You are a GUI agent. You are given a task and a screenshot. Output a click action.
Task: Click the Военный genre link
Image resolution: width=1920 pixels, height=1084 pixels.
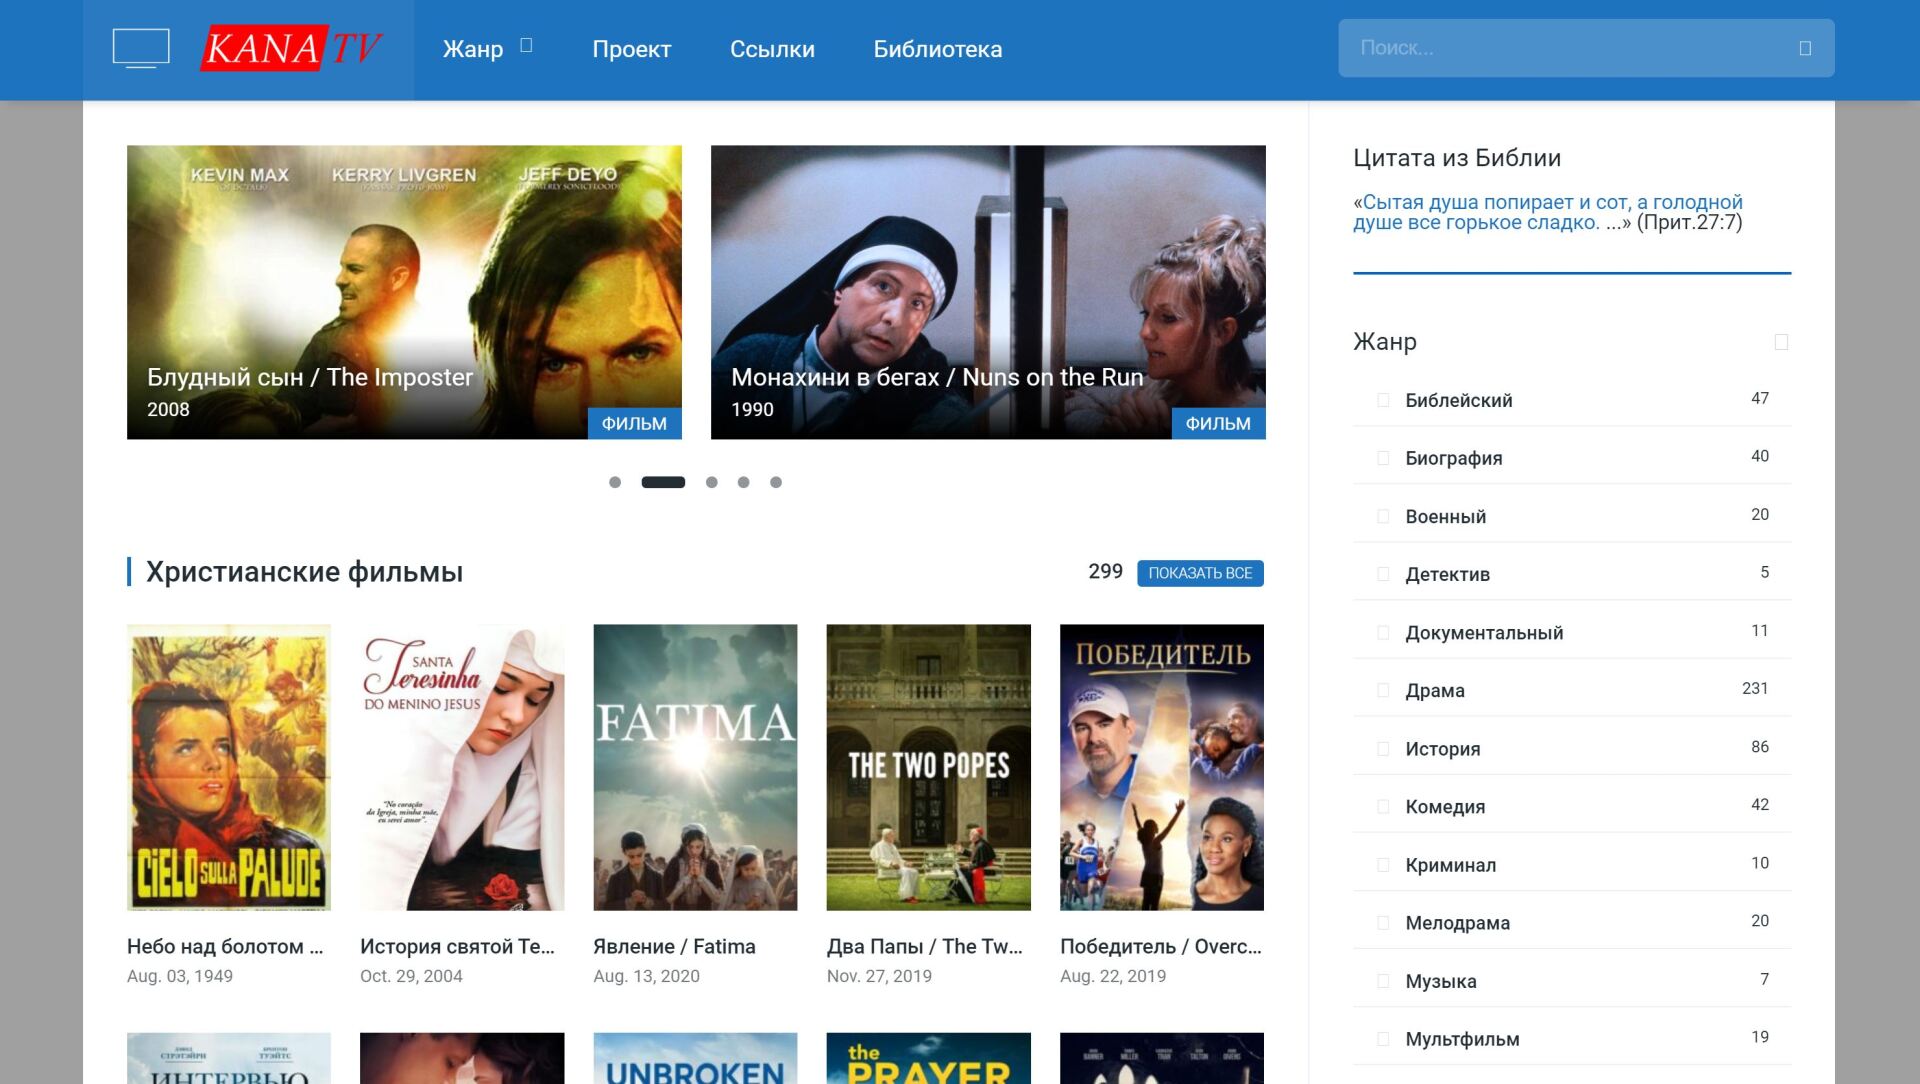[1446, 516]
